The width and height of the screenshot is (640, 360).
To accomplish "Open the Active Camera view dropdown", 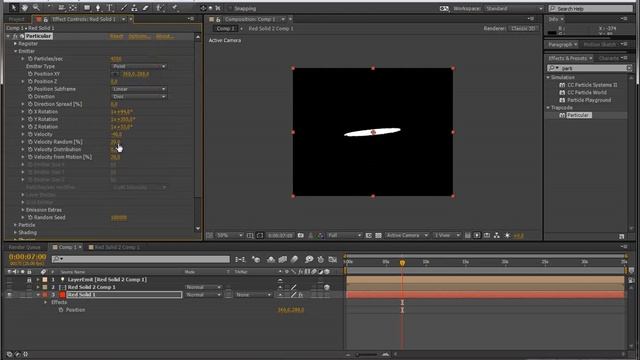I will click(x=407, y=236).
